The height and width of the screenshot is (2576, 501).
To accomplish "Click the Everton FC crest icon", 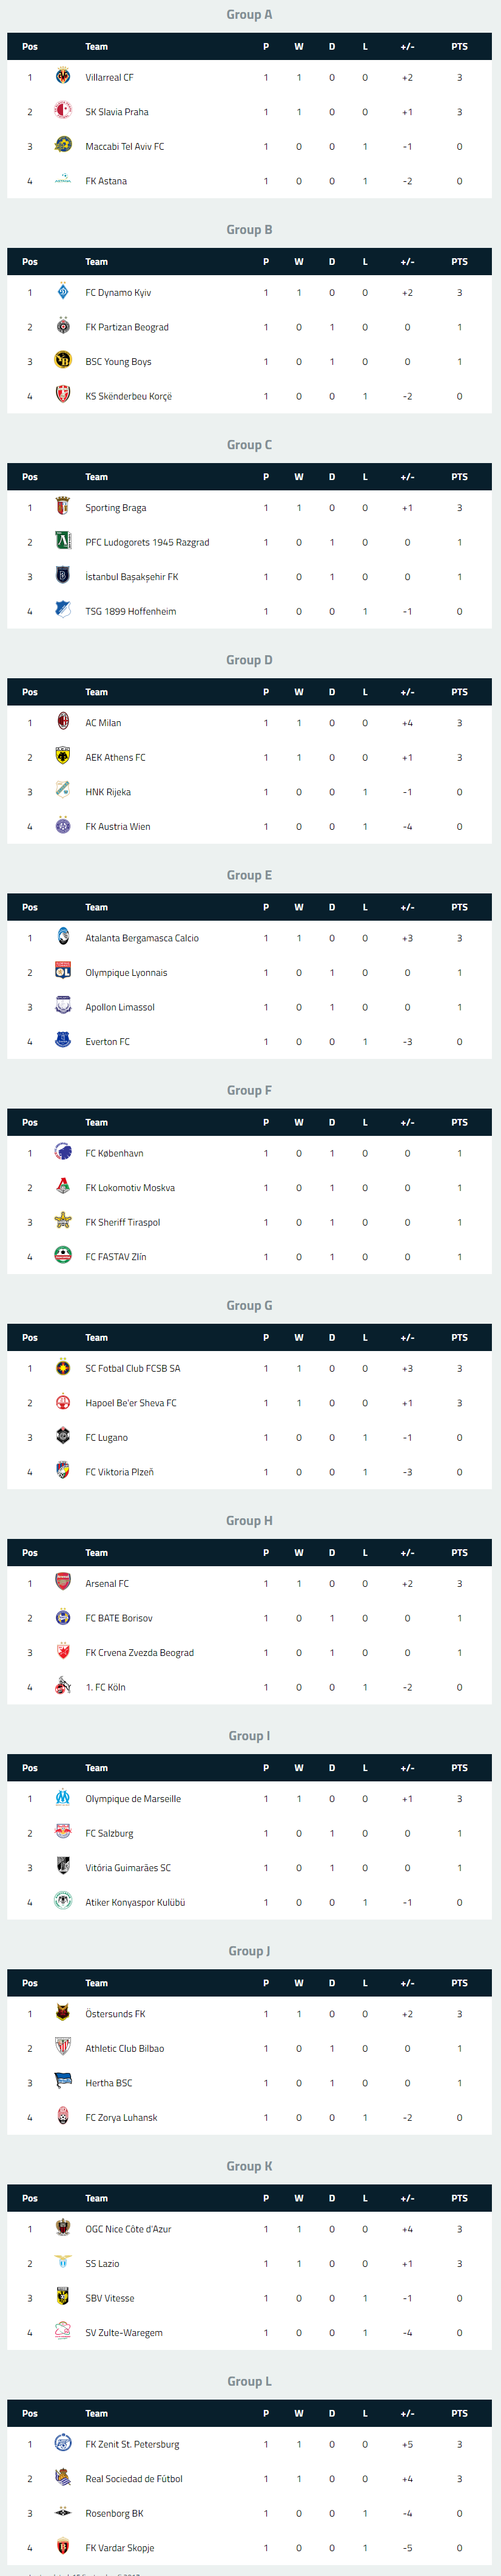I will [x=63, y=1041].
